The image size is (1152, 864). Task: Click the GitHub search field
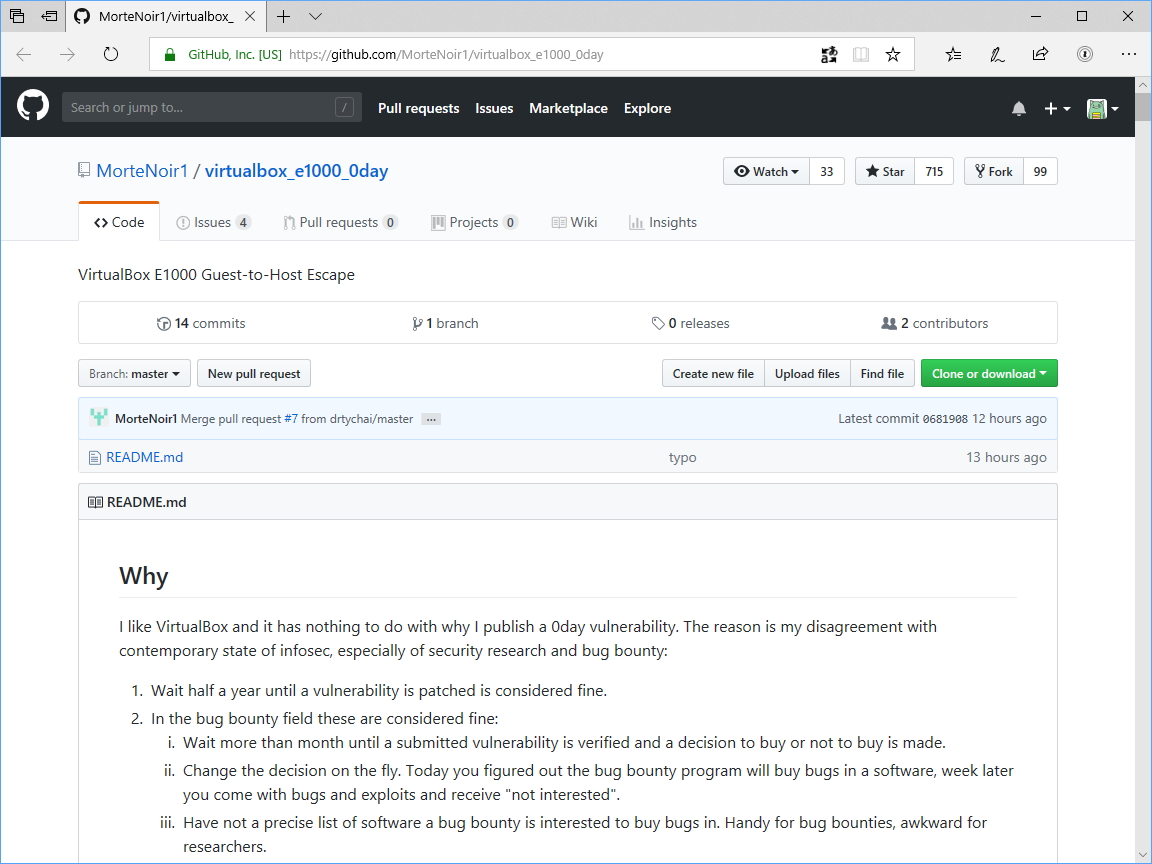[211, 106]
